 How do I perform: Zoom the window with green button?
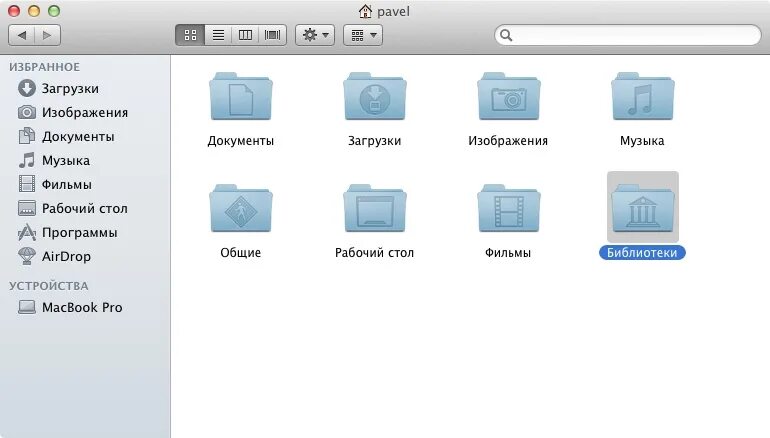[54, 11]
